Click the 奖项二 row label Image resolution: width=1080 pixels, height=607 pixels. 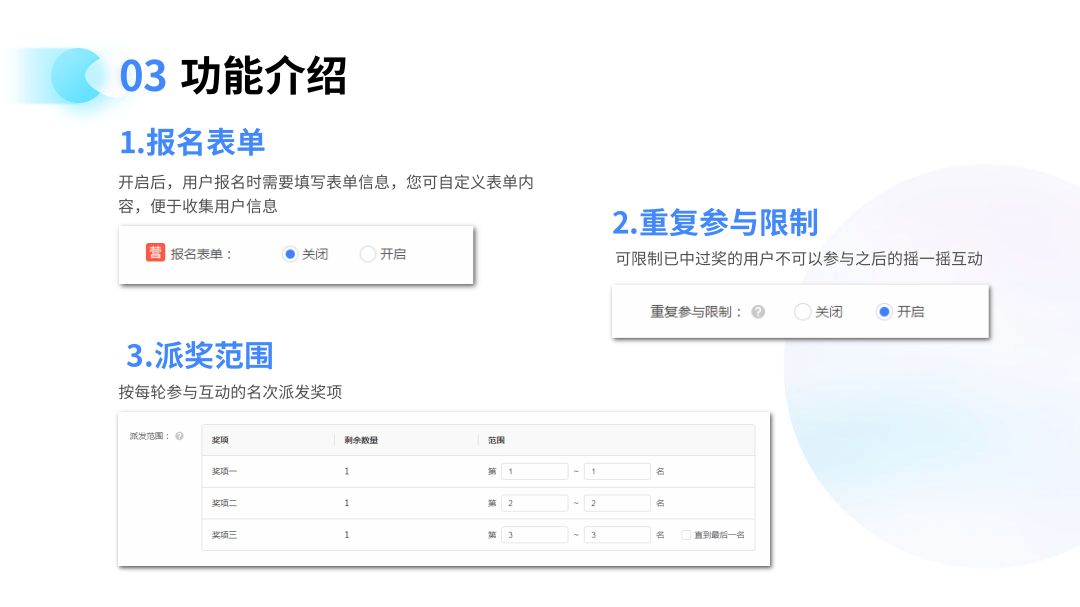tap(224, 503)
